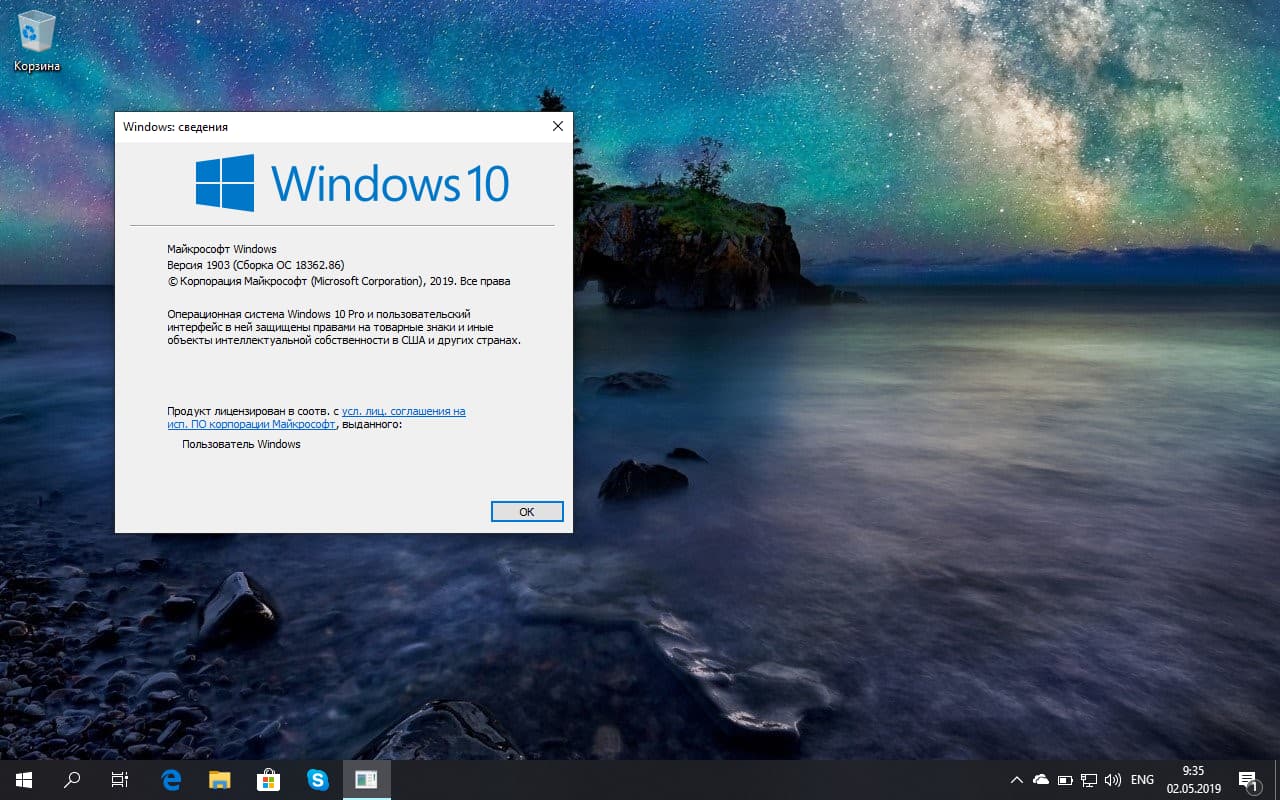The width and height of the screenshot is (1280, 800).
Task: Open File Explorer
Action: point(218,779)
